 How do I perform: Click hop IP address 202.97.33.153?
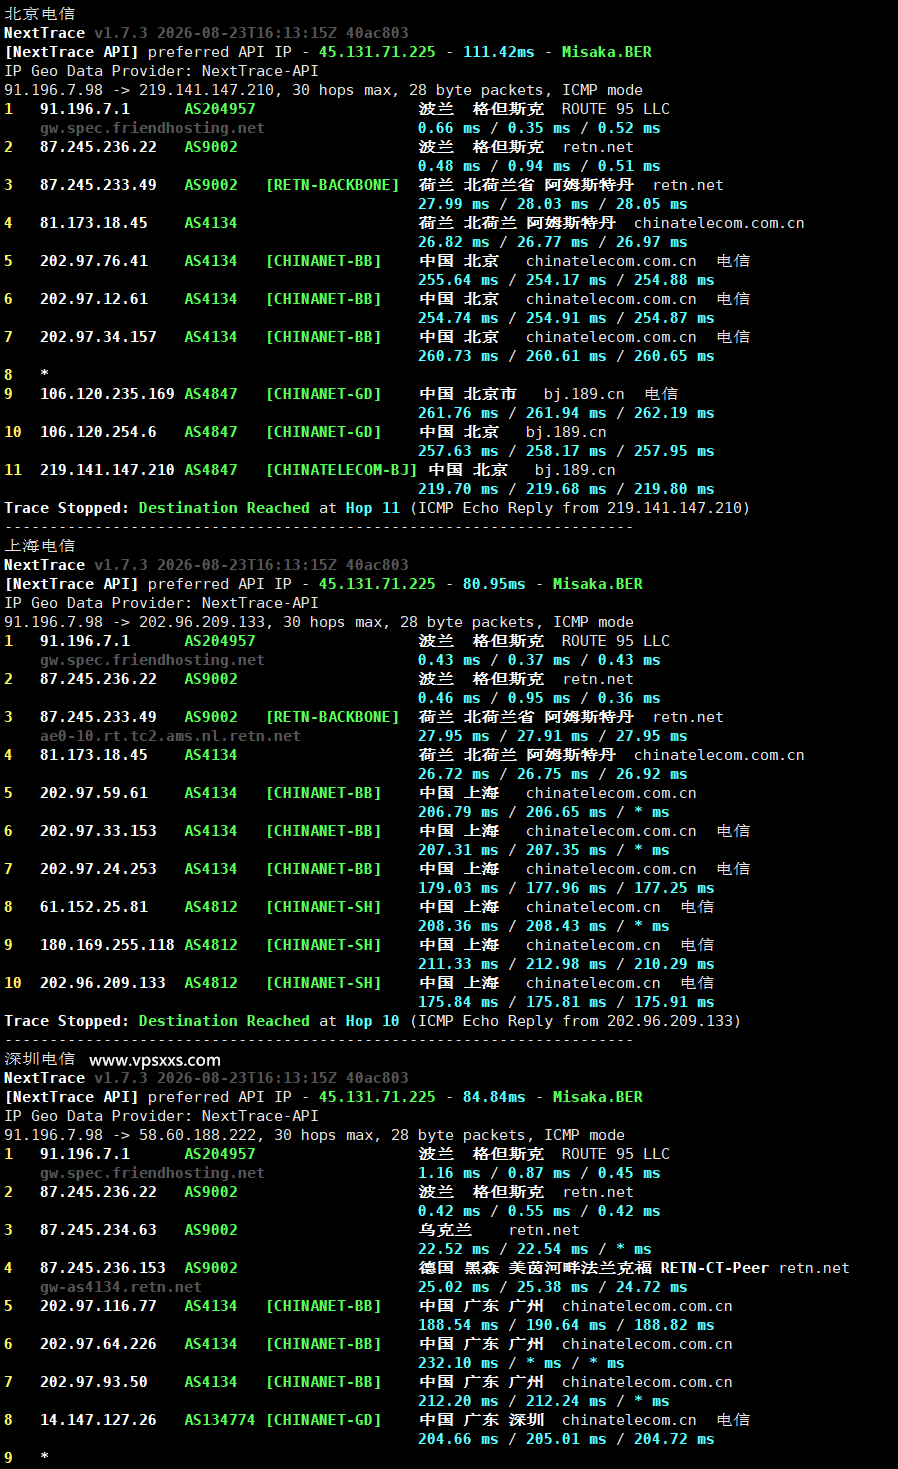pyautogui.click(x=98, y=831)
